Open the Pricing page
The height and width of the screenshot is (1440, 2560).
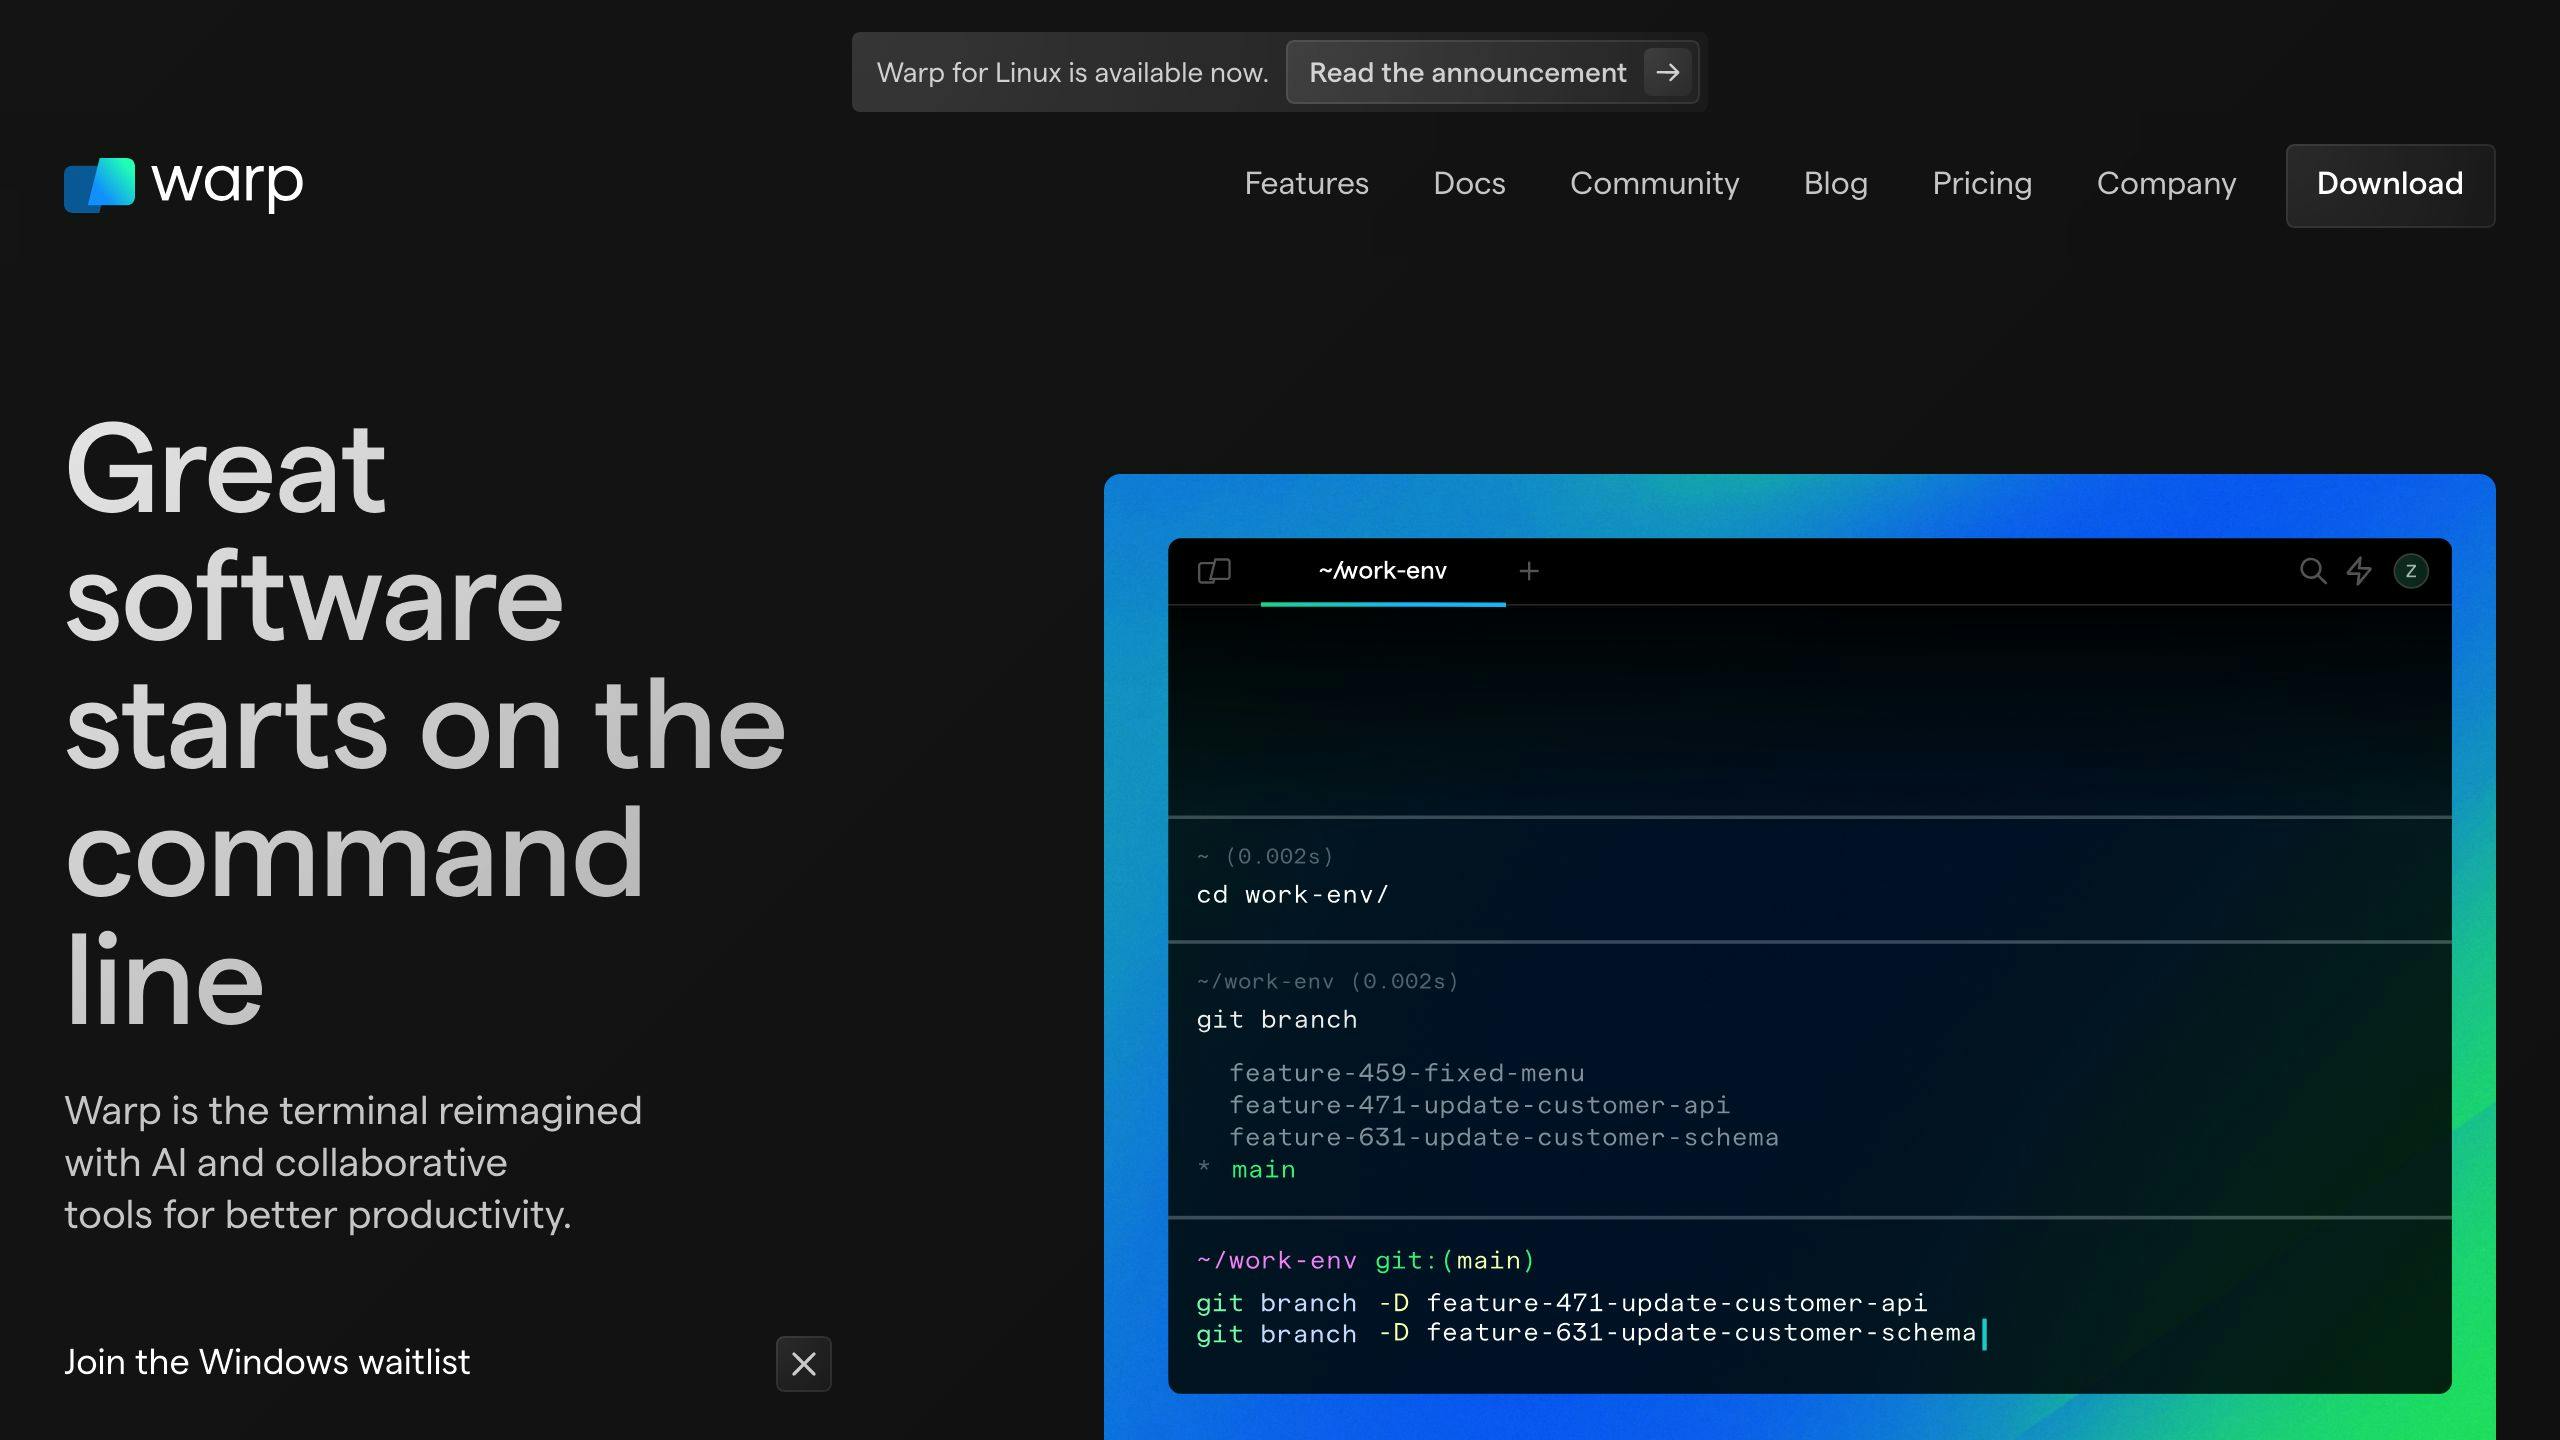(x=1980, y=184)
